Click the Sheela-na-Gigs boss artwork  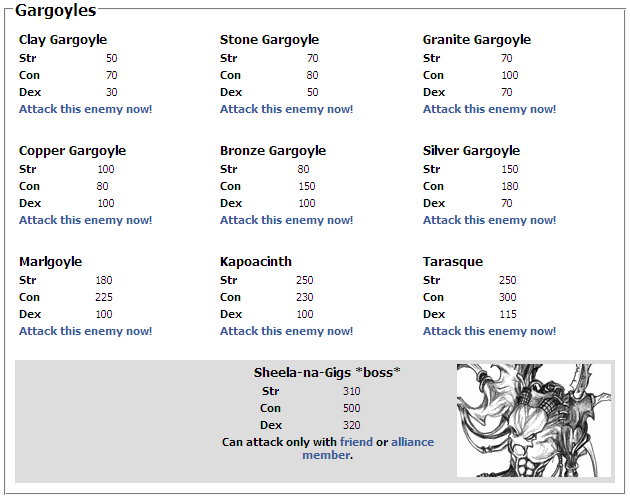pos(534,421)
